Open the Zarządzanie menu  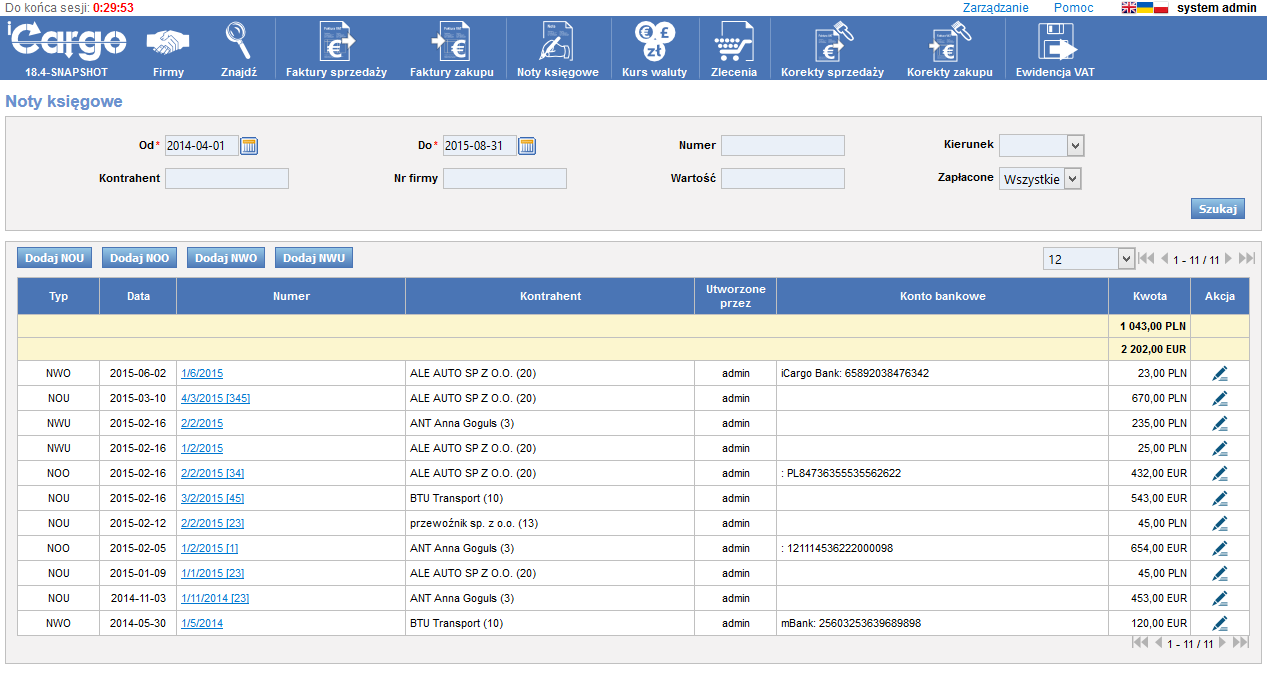(x=995, y=8)
